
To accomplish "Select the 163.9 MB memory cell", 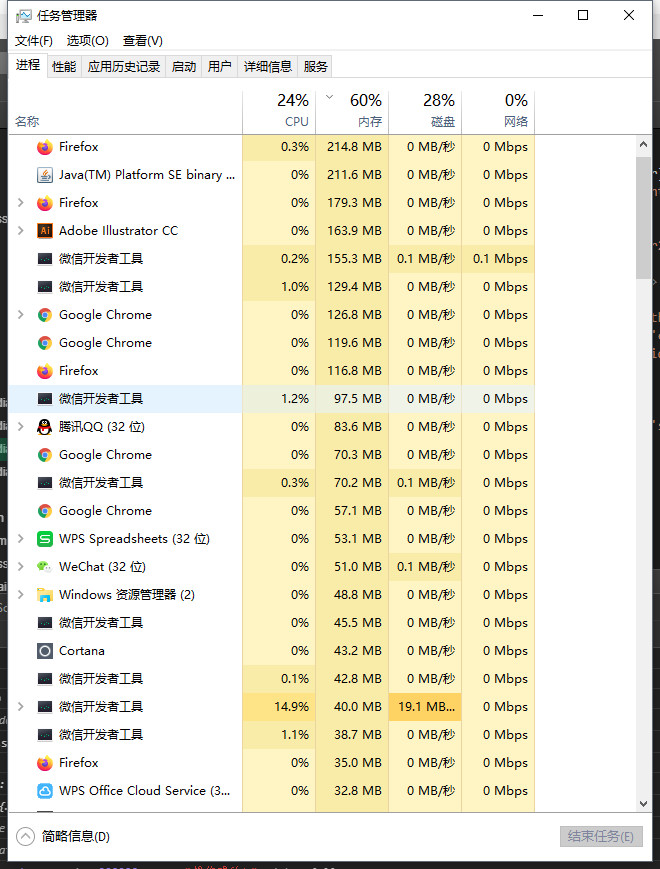I will point(352,231).
